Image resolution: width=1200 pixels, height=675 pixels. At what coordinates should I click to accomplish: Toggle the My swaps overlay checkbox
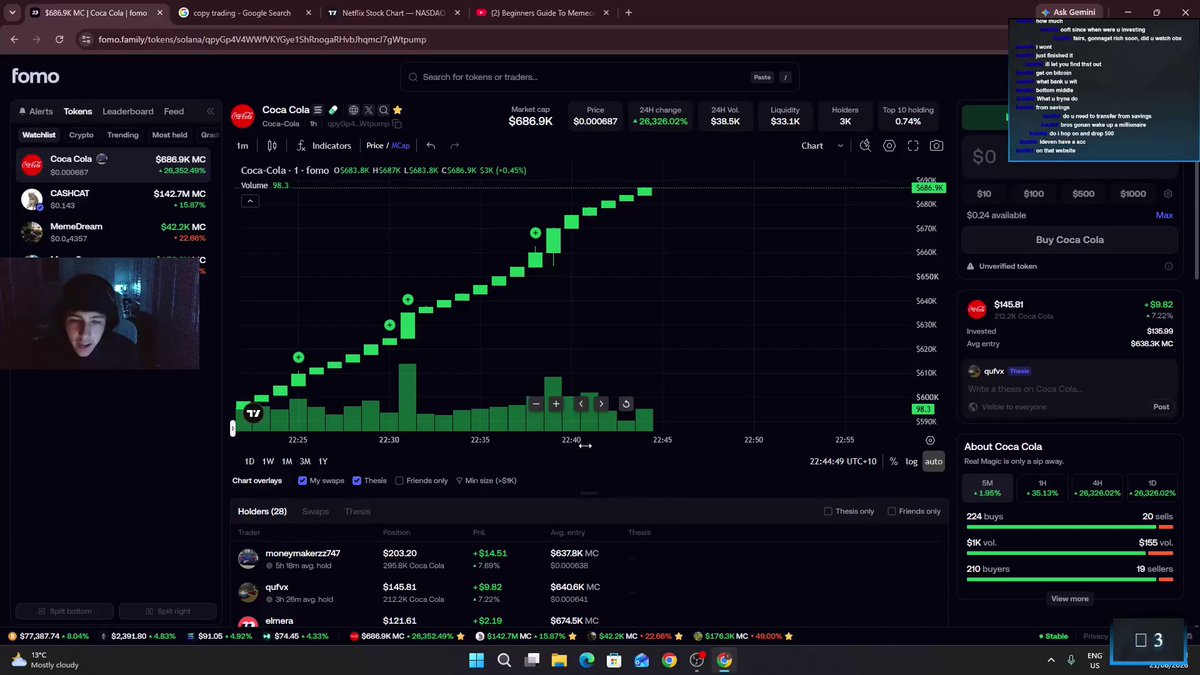[x=303, y=481]
